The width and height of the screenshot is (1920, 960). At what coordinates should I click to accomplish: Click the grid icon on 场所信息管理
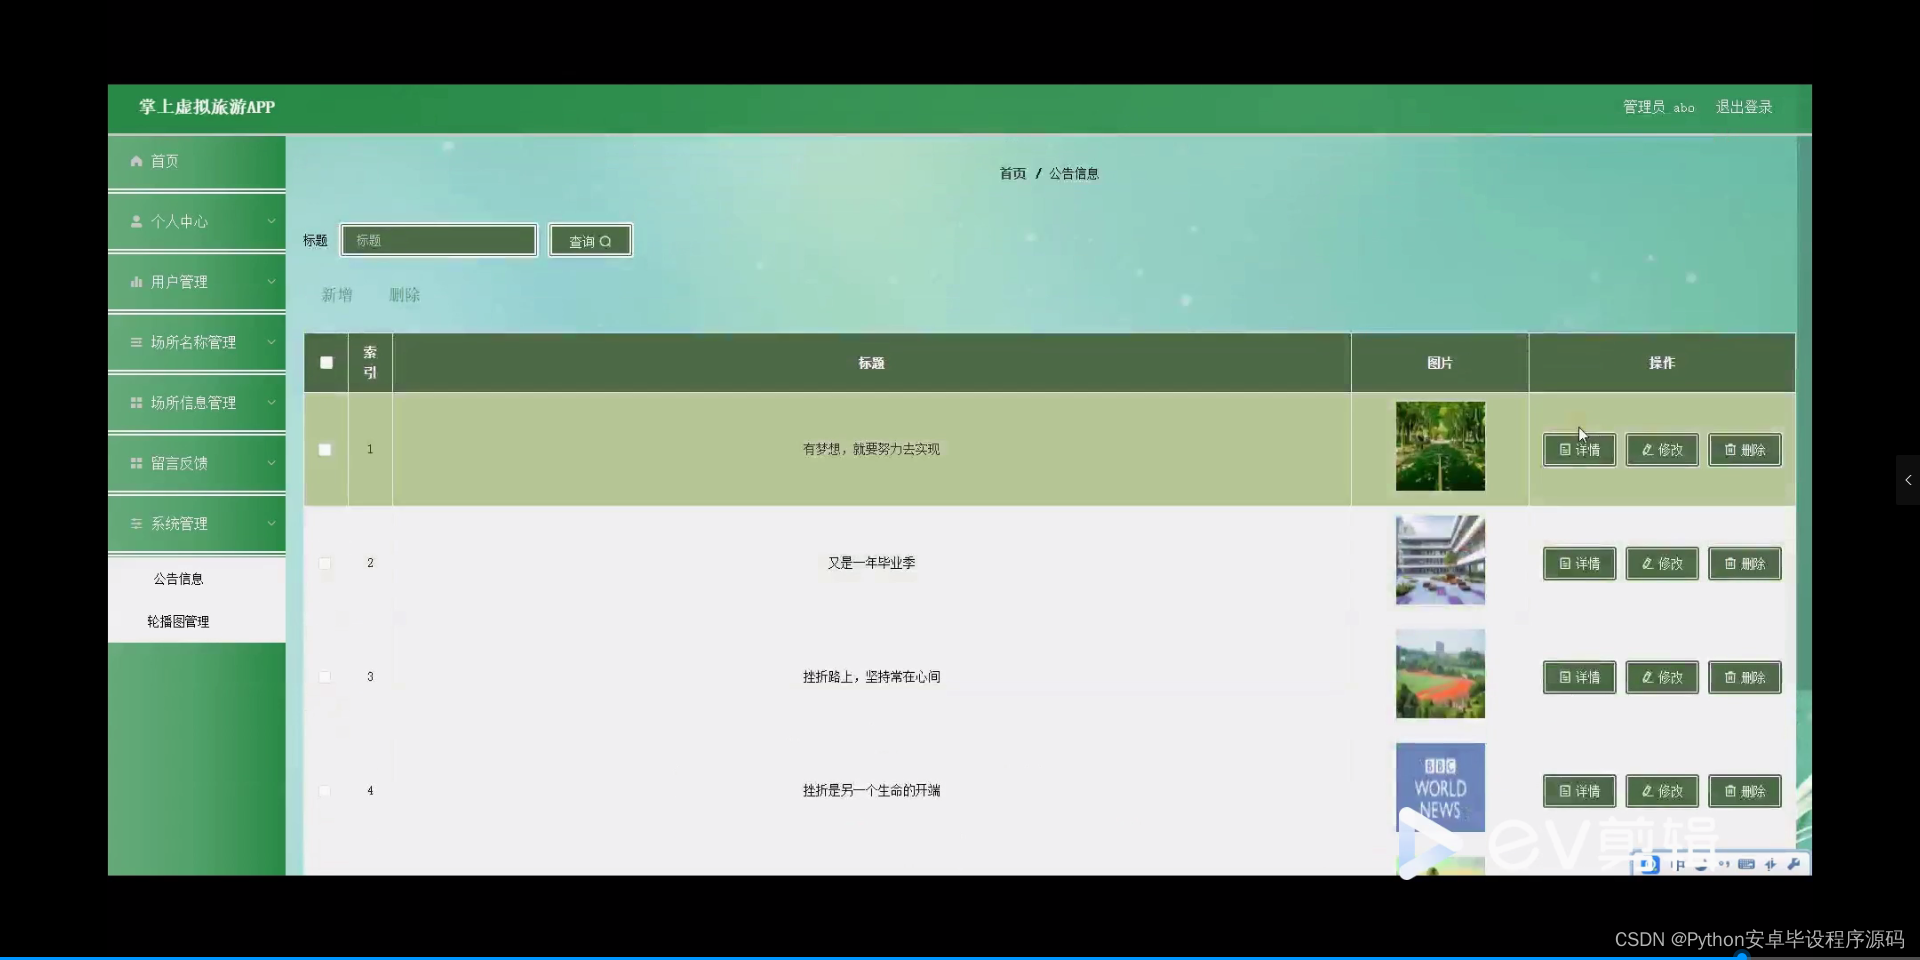pyautogui.click(x=136, y=402)
